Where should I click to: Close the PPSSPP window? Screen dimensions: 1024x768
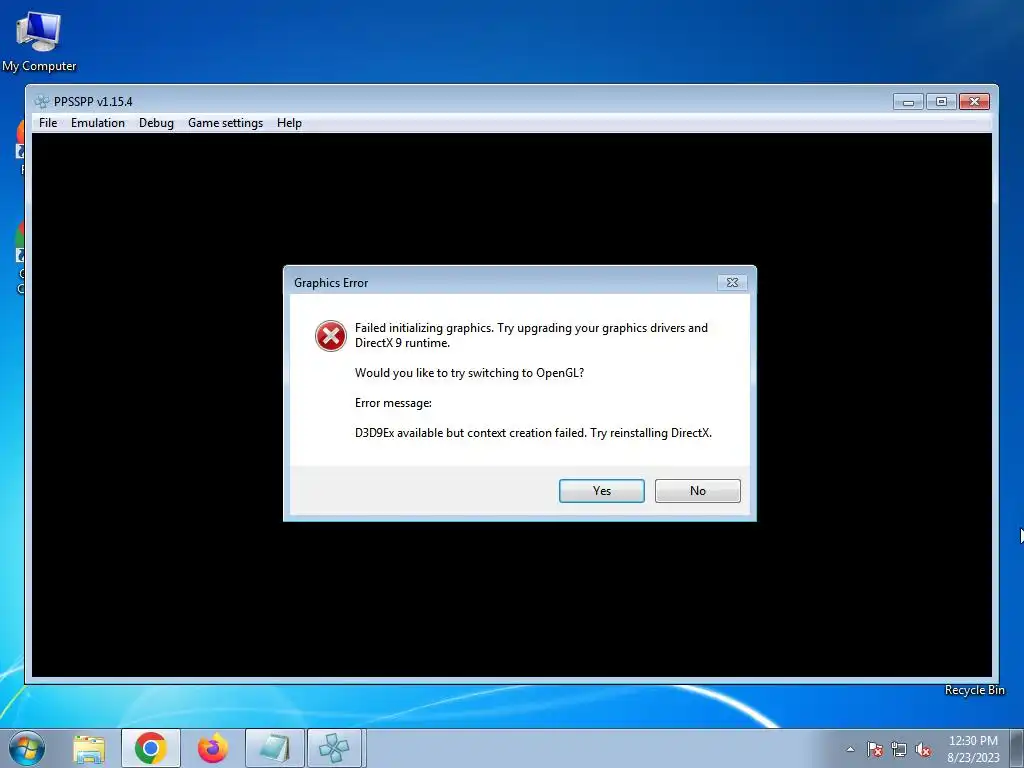click(974, 102)
